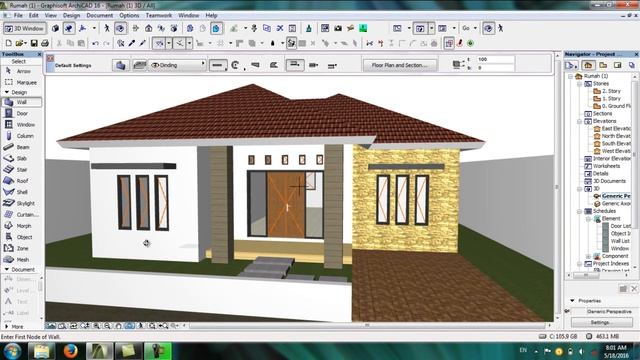This screenshot has height=360, width=640.
Task: Activate the Slab tool
Action: pyautogui.click(x=21, y=158)
